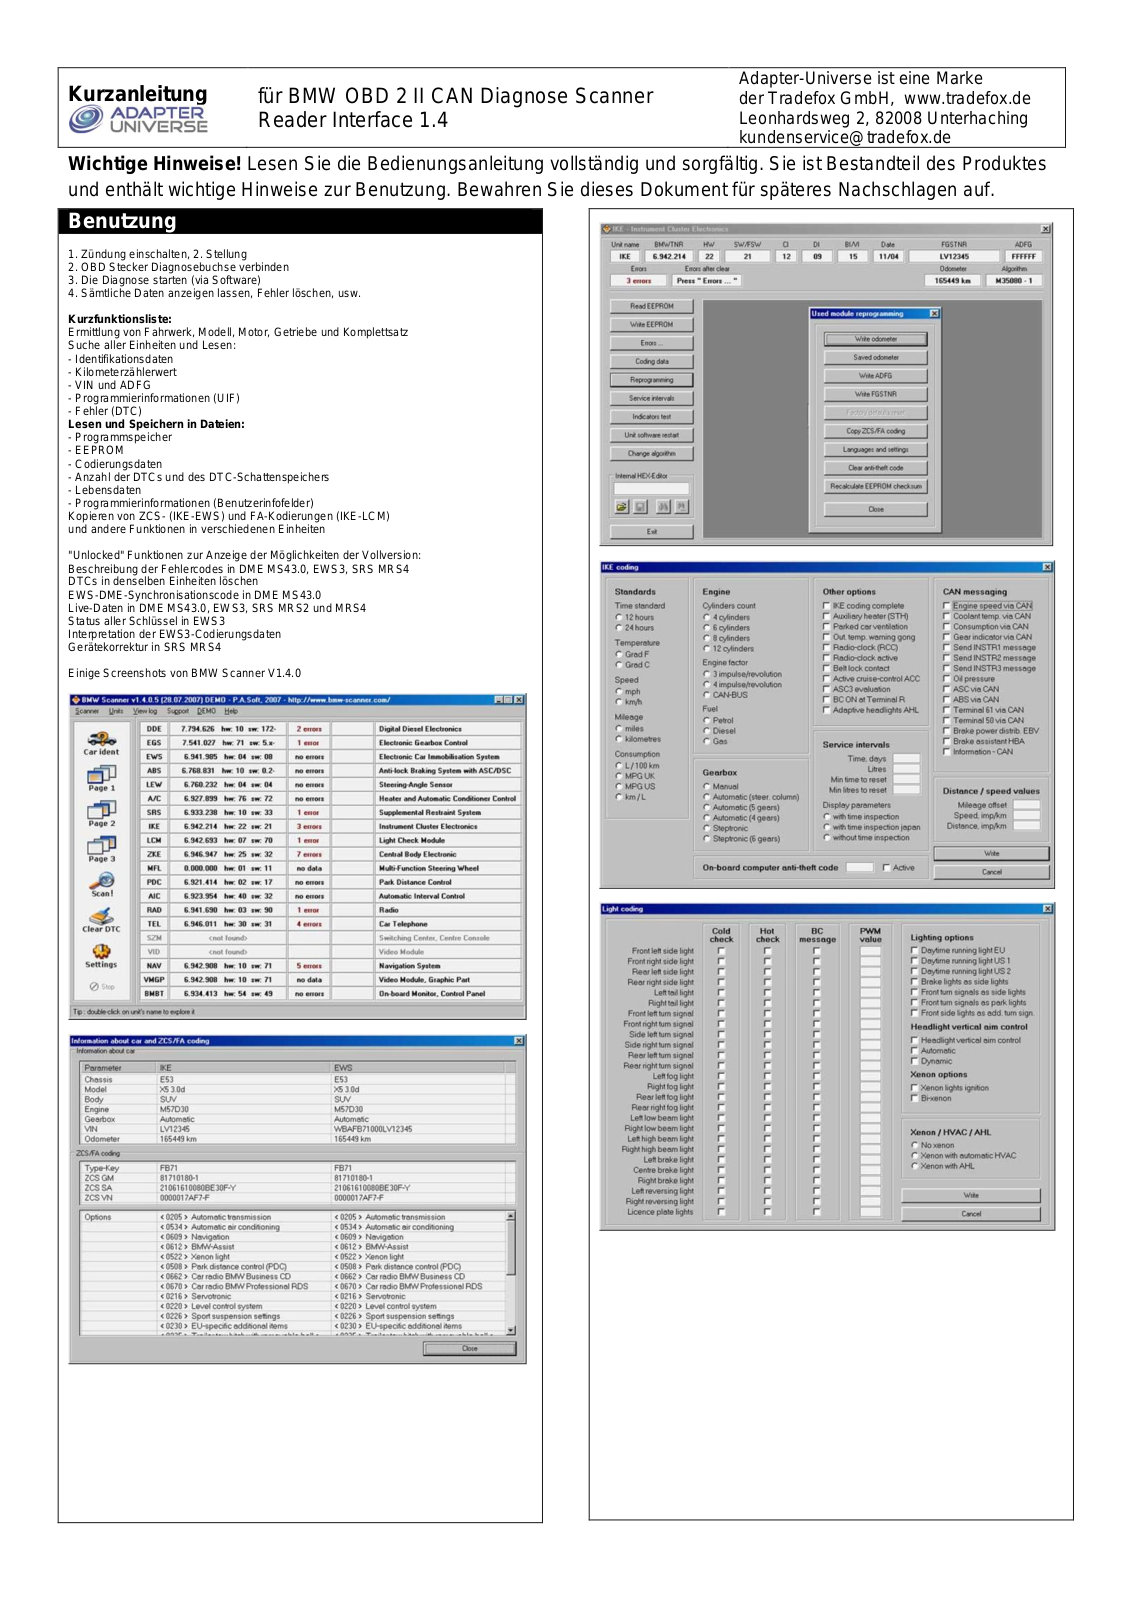This screenshot has width=1132, height=1601.
Task: Click the binoculars find icon in HEX-Editor
Action: pos(662,507)
